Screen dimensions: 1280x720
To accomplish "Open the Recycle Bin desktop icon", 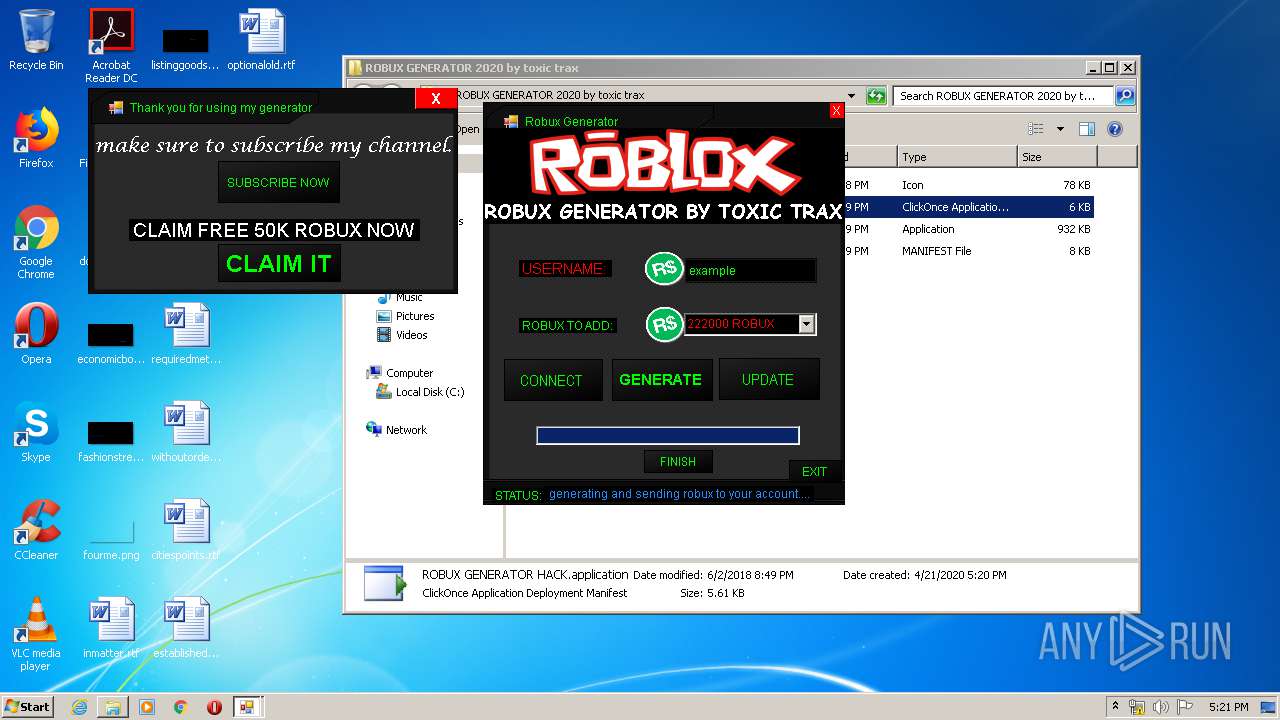I will [36, 40].
